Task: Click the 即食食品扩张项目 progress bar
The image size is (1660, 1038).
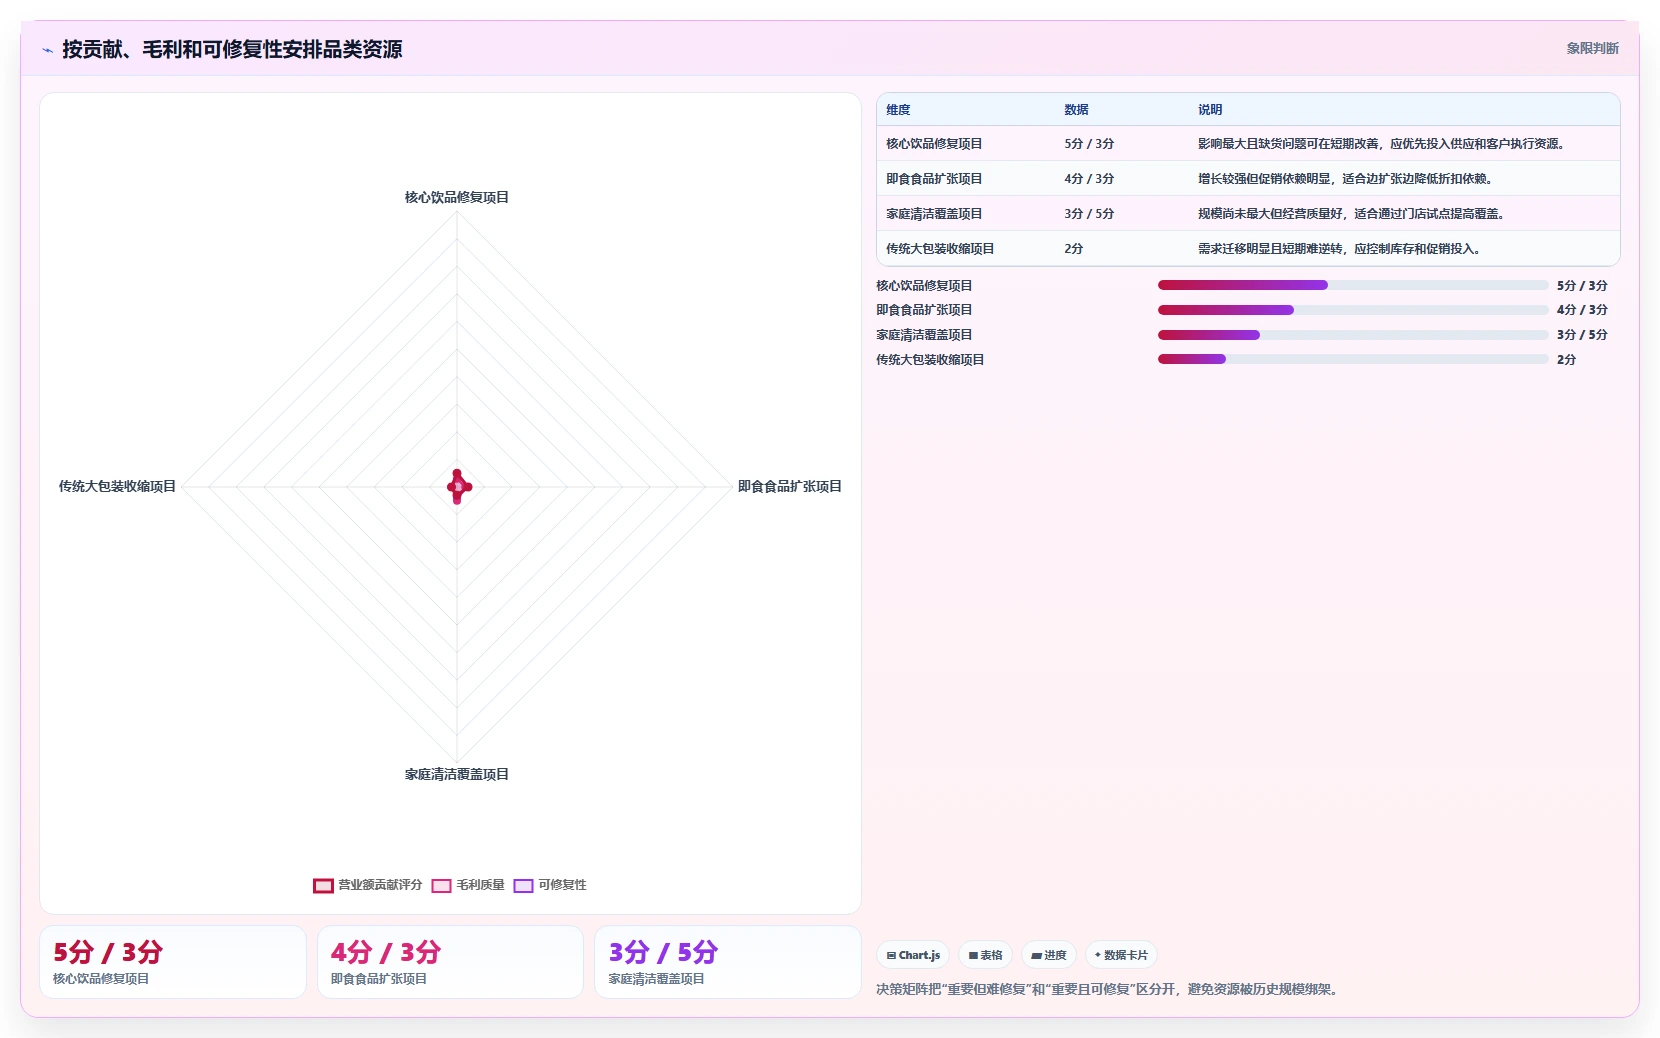Action: (1353, 310)
